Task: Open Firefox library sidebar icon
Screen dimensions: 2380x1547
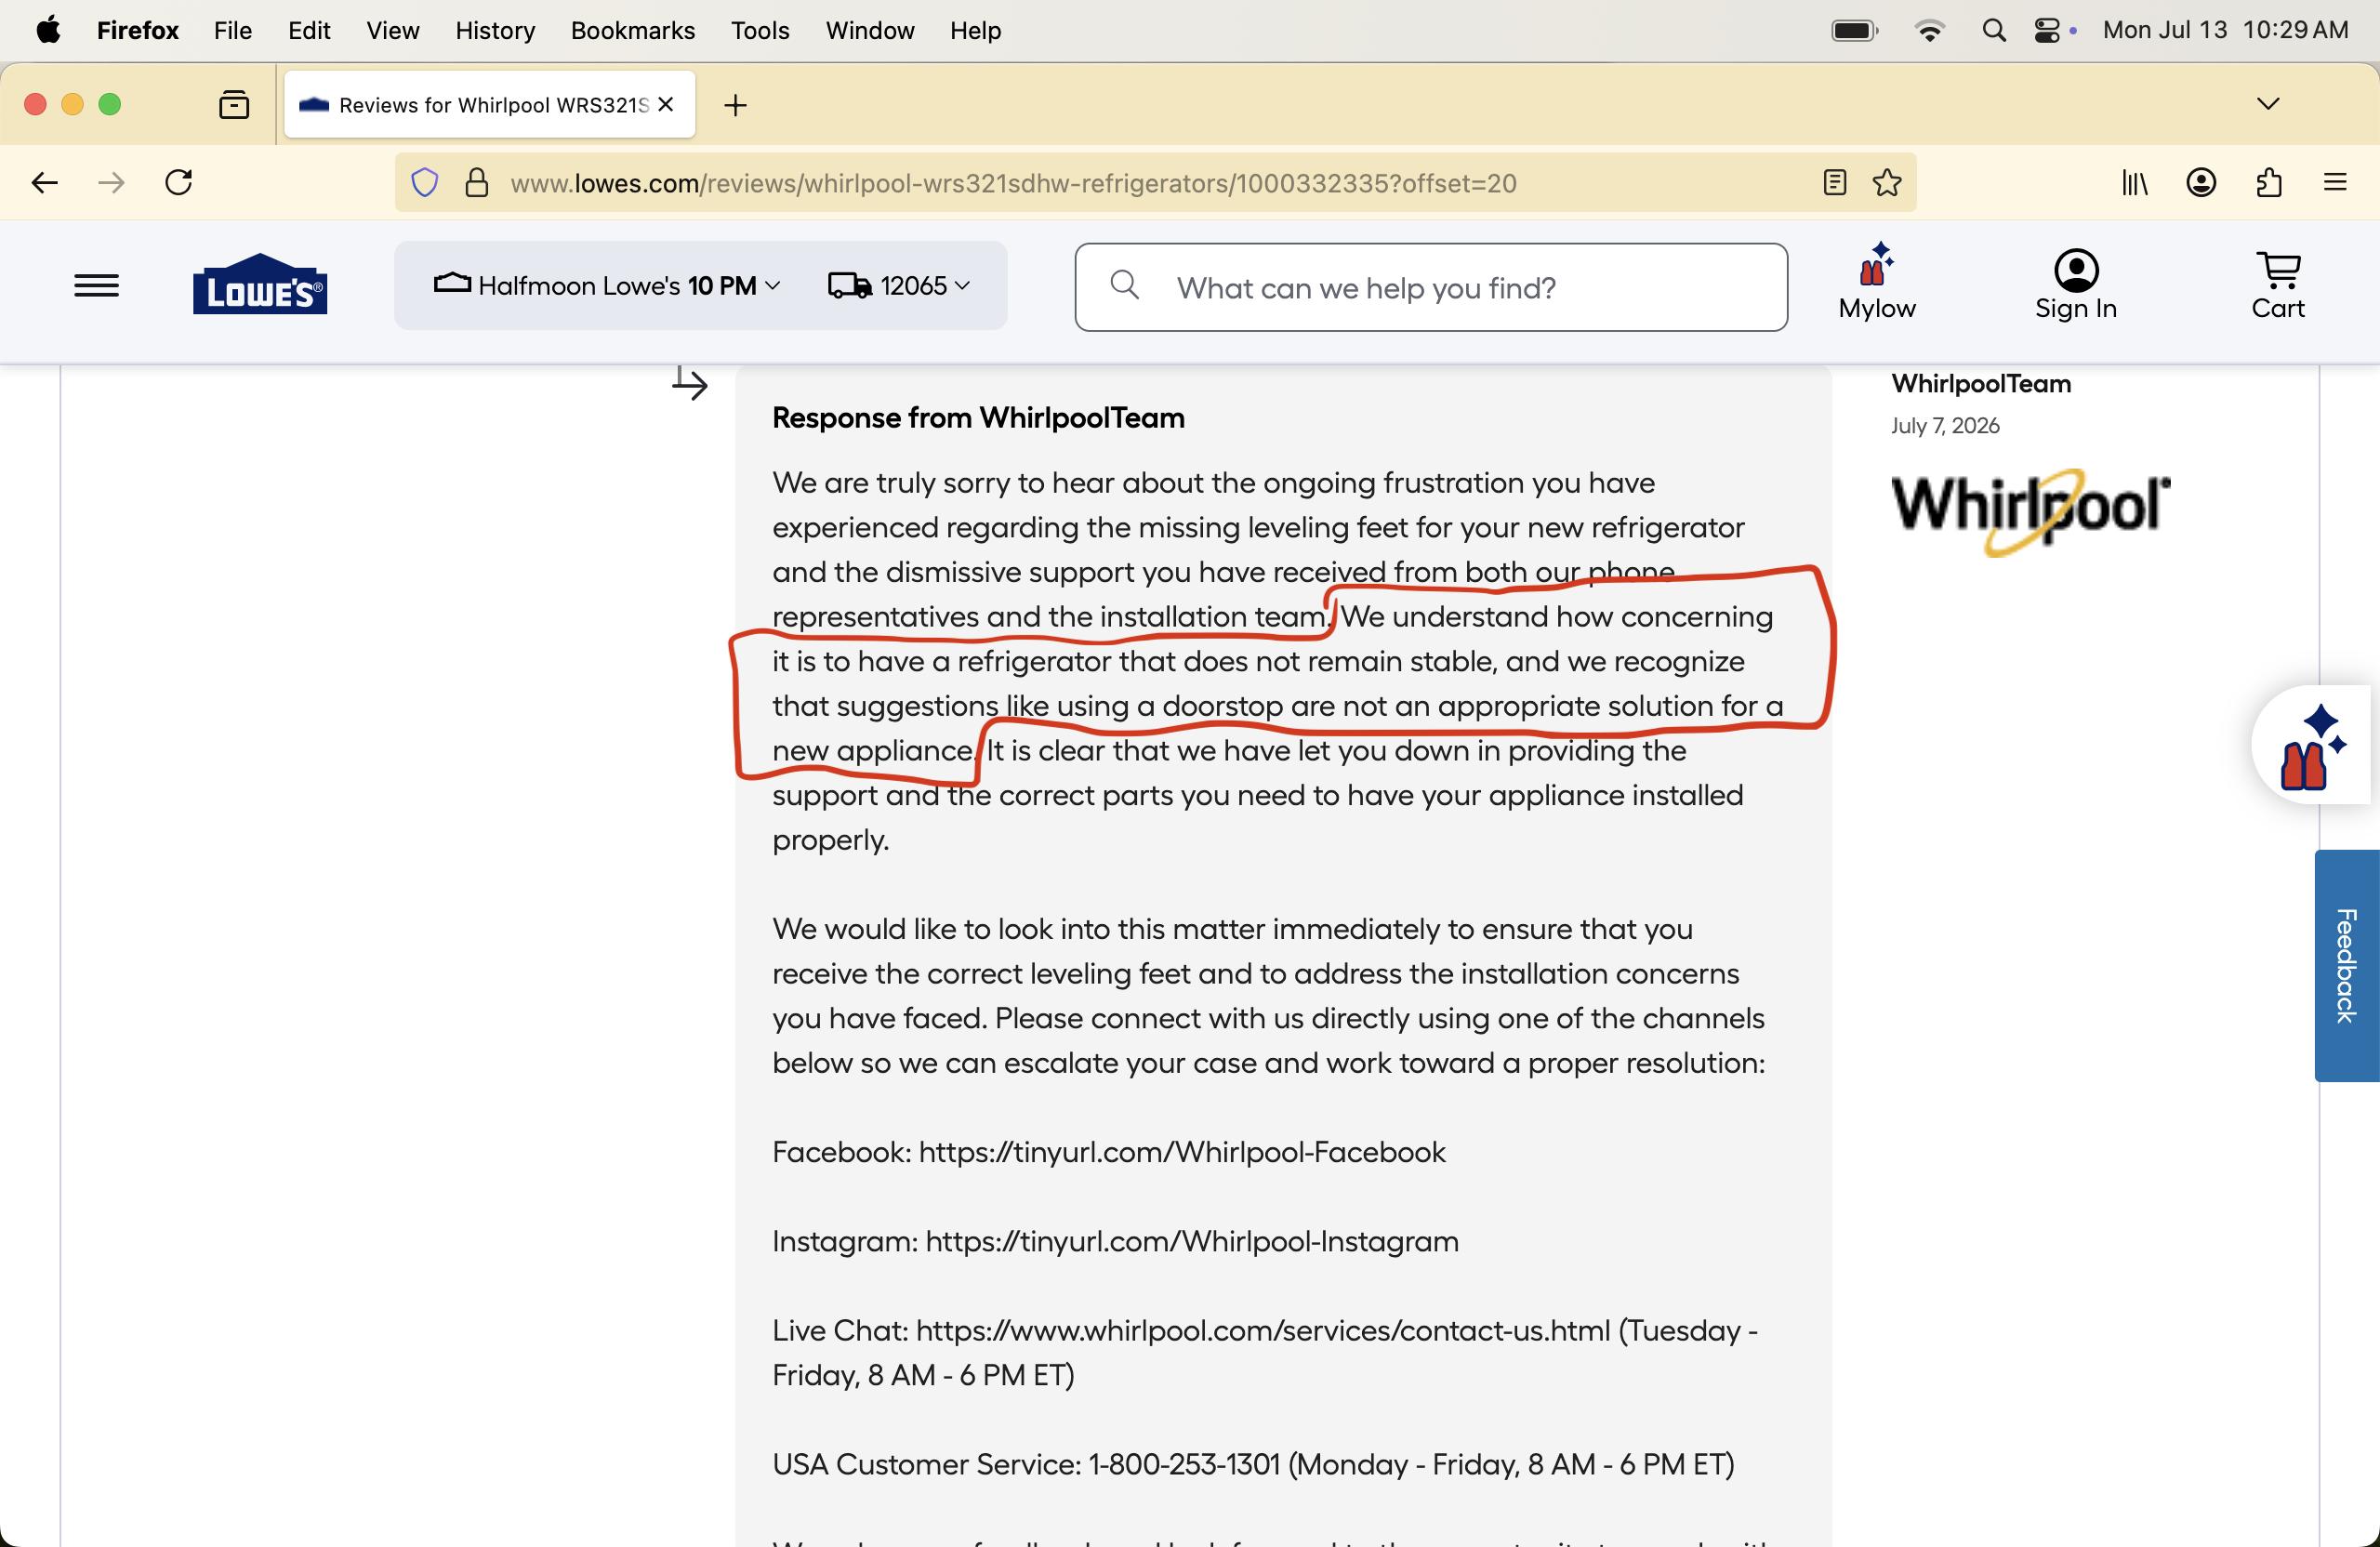Action: [2135, 182]
